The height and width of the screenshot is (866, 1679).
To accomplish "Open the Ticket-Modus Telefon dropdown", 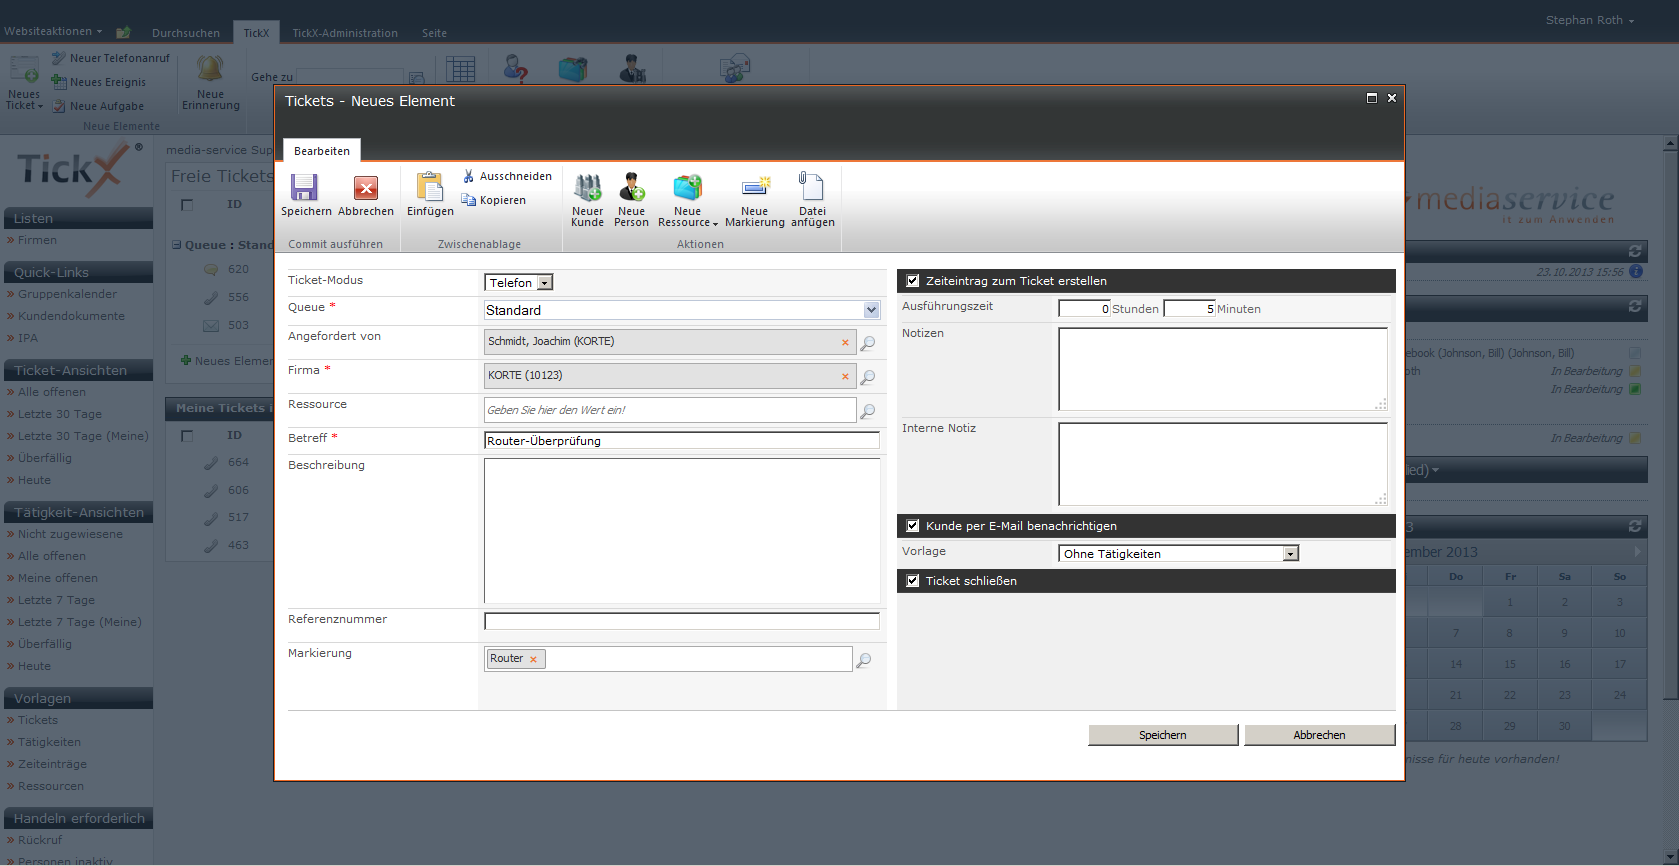I will pyautogui.click(x=518, y=283).
